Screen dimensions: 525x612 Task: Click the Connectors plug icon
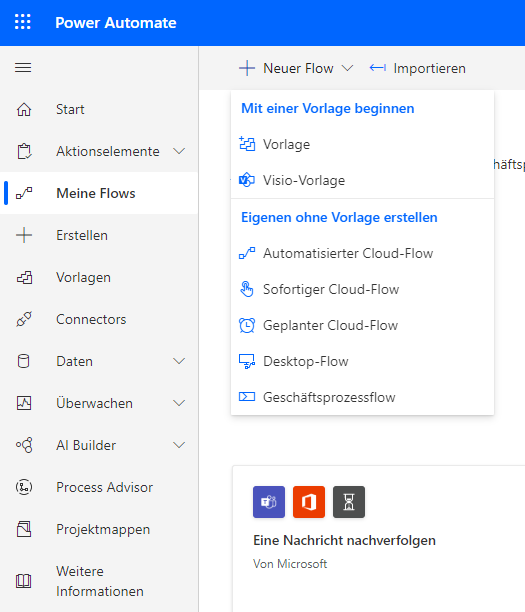click(x=24, y=319)
